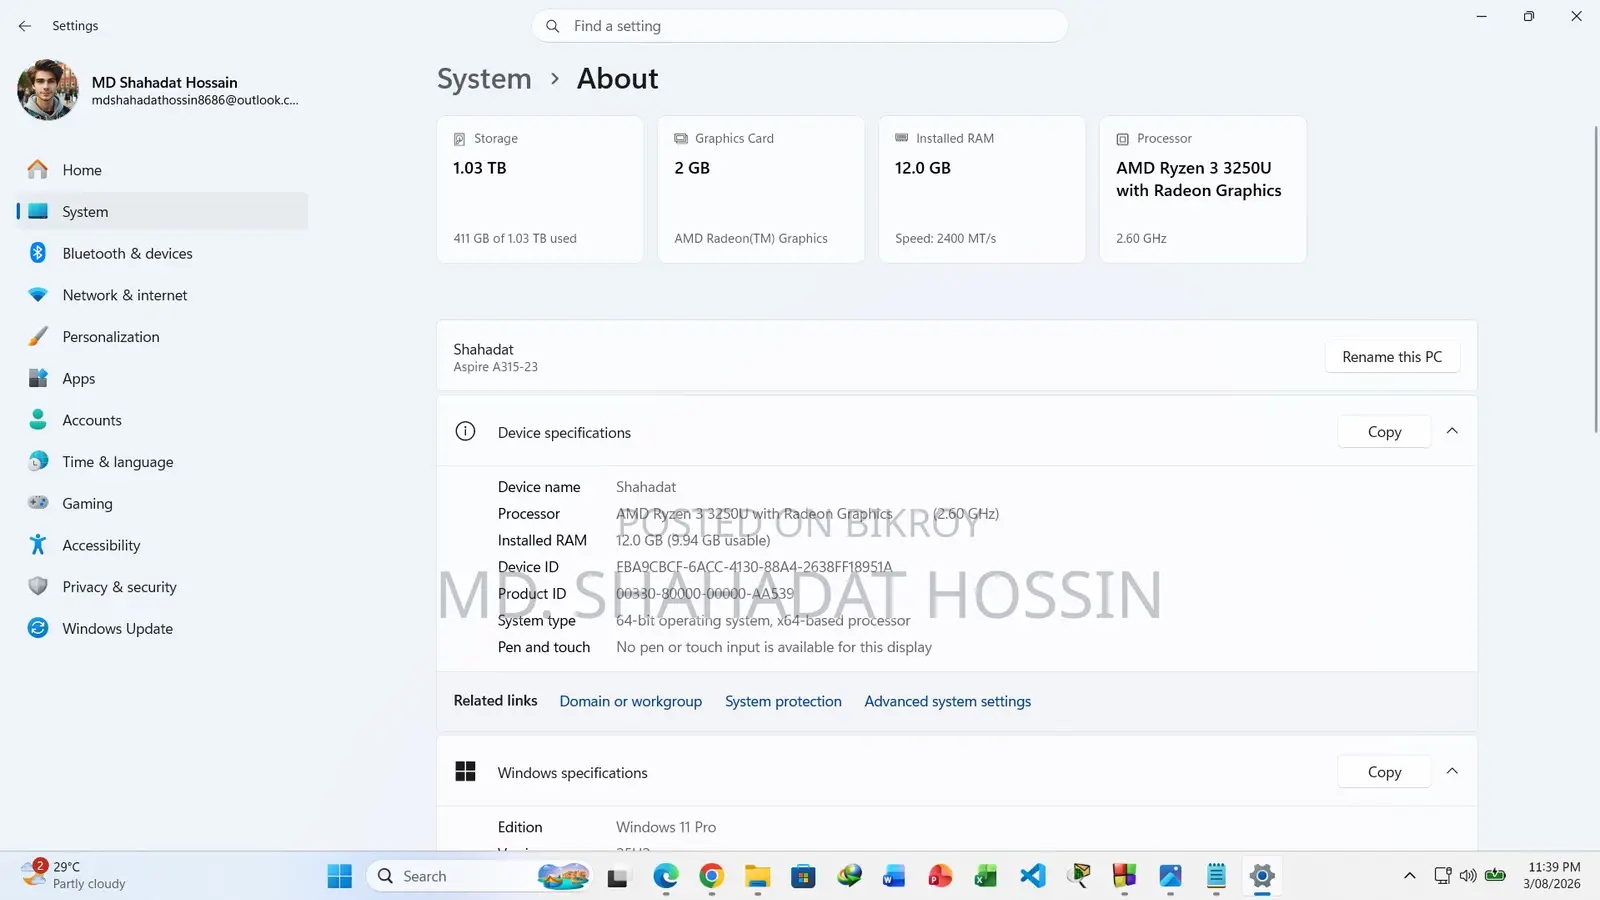Click the Windows 11 Pro edition text
Screen dimensions: 1600x900
pyautogui.click(x=666, y=827)
